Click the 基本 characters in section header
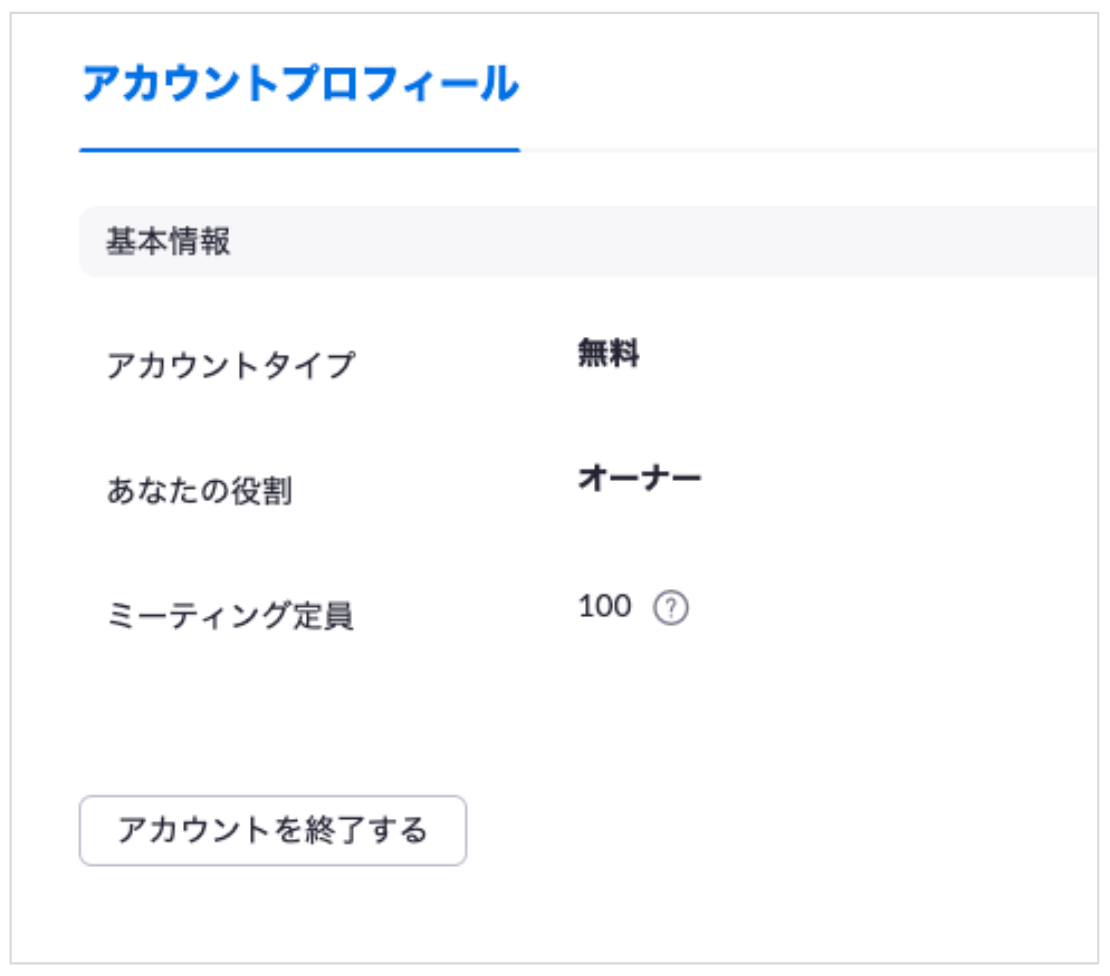 click(x=137, y=241)
